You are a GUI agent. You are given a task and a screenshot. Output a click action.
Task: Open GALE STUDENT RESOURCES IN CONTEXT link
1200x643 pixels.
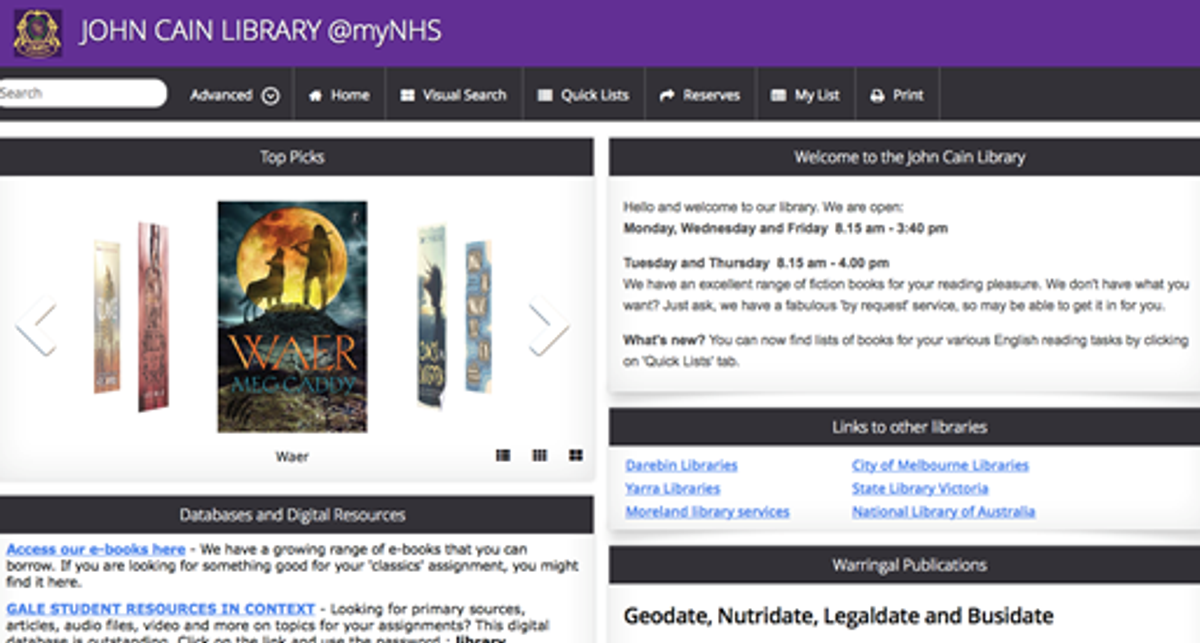(161, 608)
